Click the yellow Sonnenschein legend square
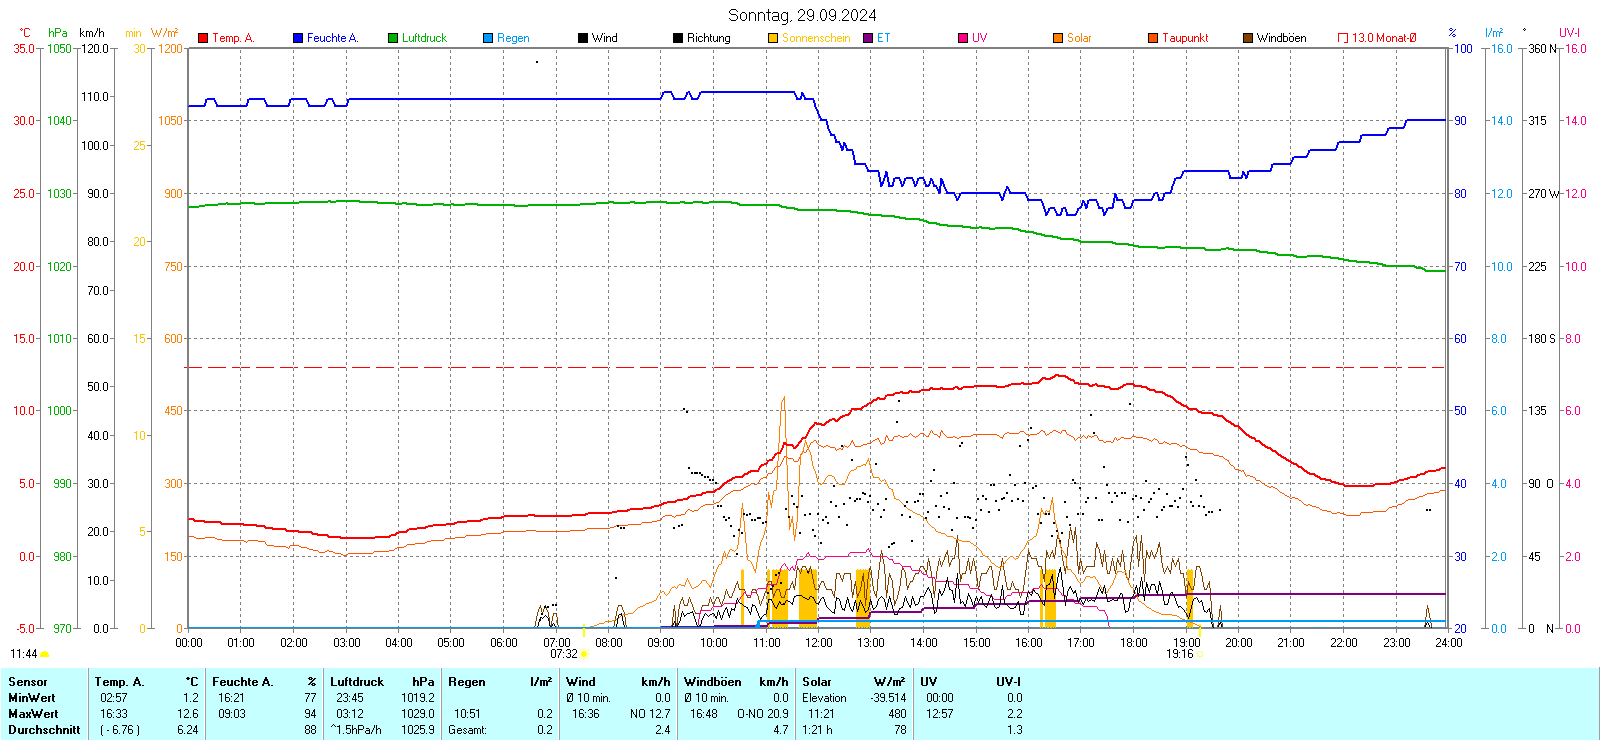Image resolution: width=1600 pixels, height=740 pixels. pyautogui.click(x=773, y=38)
